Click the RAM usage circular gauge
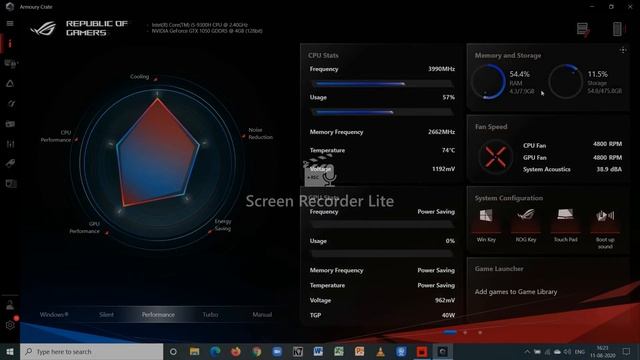The height and width of the screenshot is (360, 640). [489, 82]
